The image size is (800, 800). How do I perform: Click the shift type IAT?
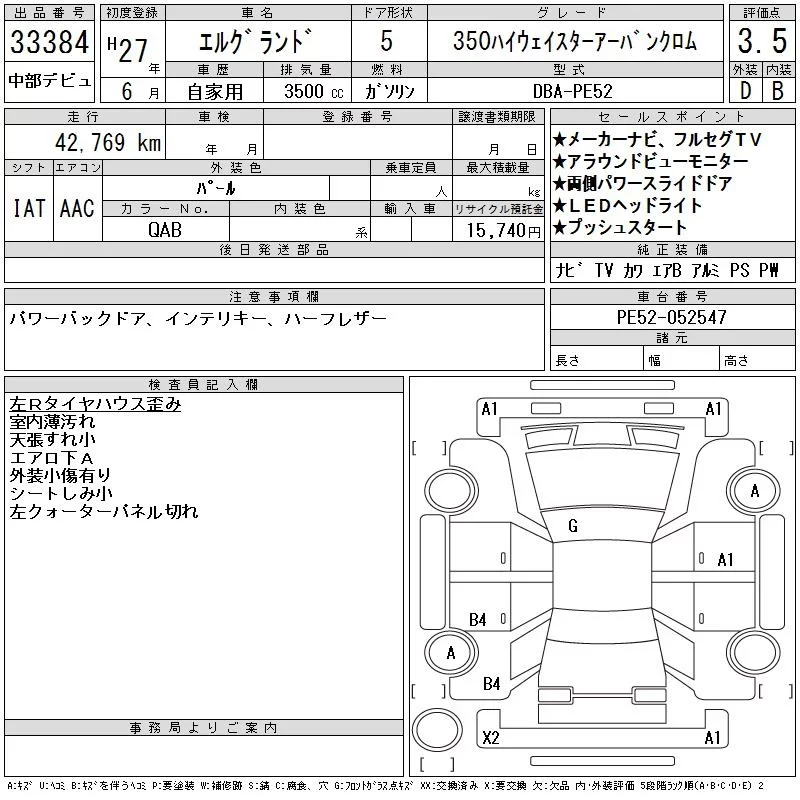tap(29, 208)
